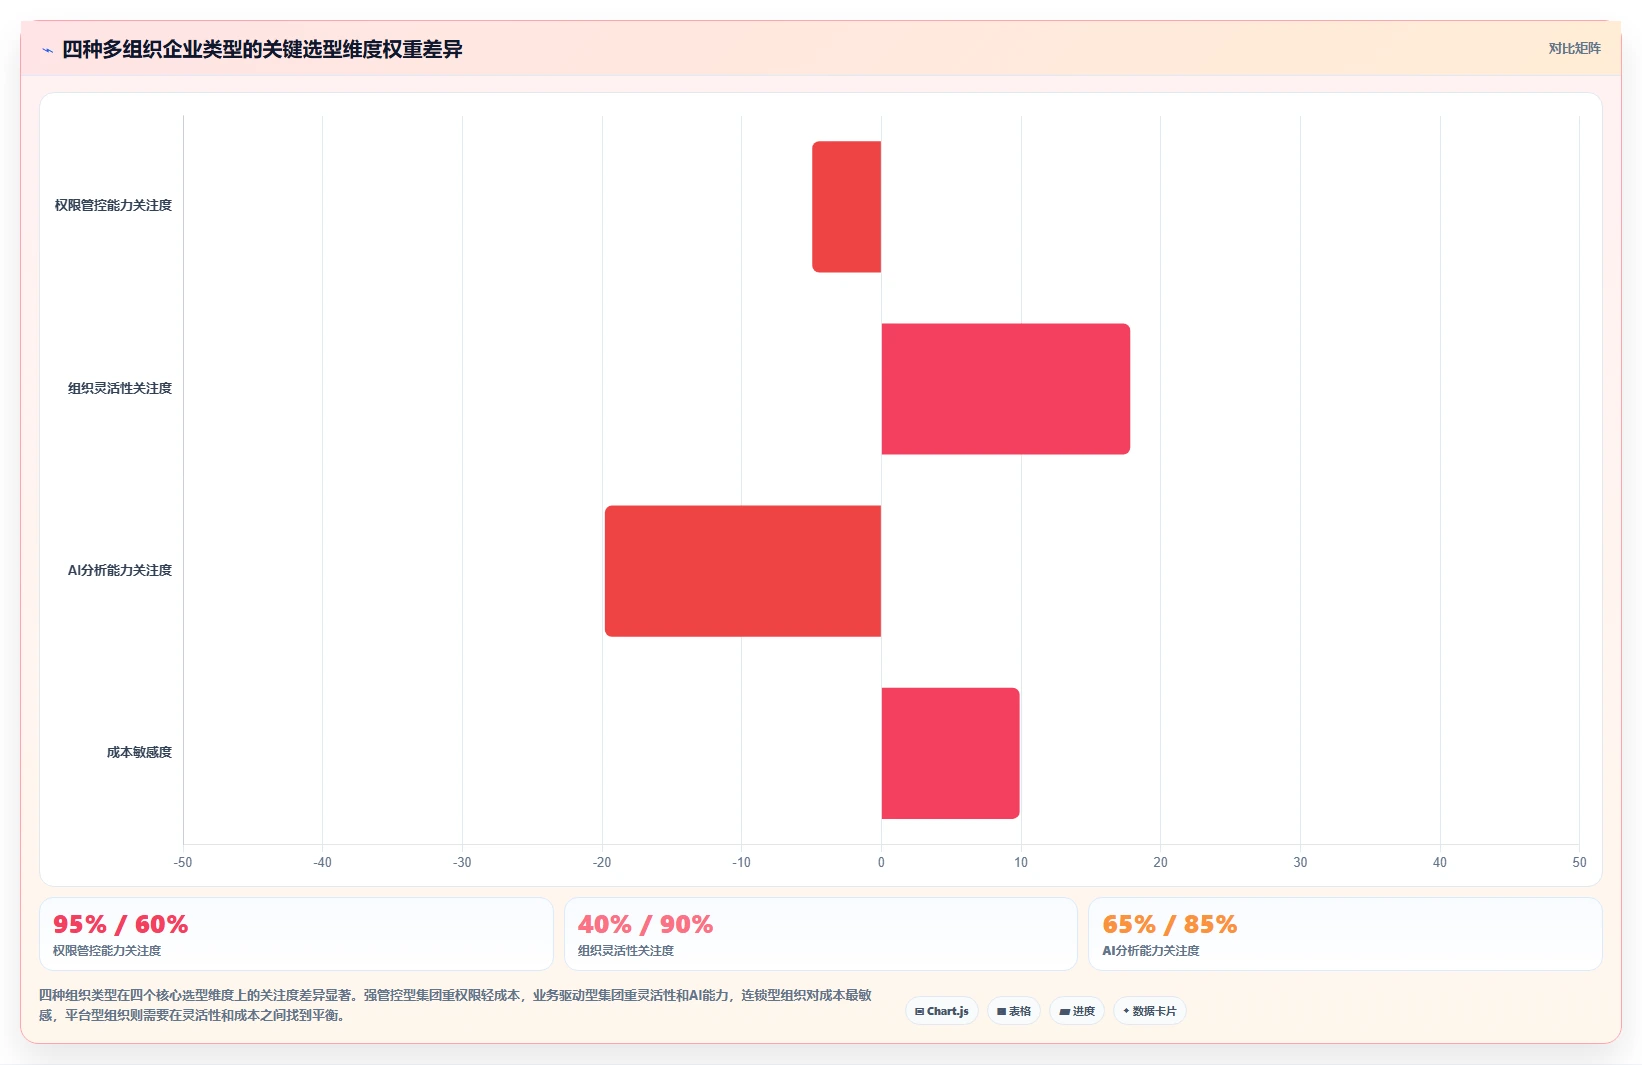The width and height of the screenshot is (1642, 1065).
Task: Click the Chart.js tag chip
Action: 942,1011
